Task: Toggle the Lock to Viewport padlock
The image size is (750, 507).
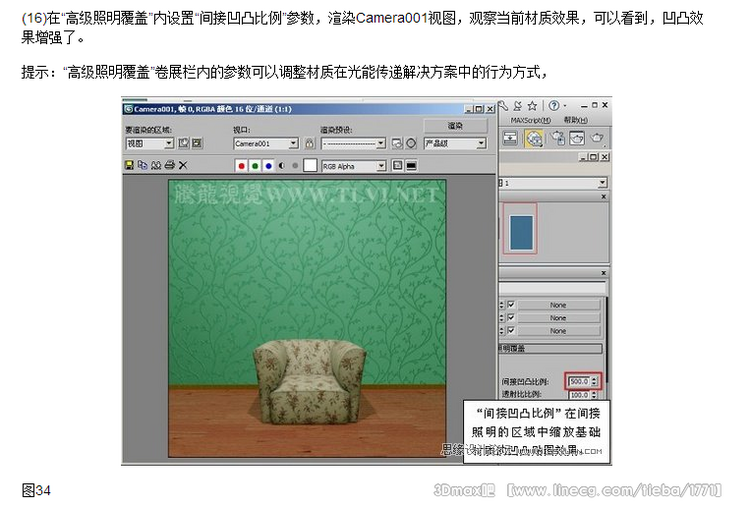Action: [309, 143]
